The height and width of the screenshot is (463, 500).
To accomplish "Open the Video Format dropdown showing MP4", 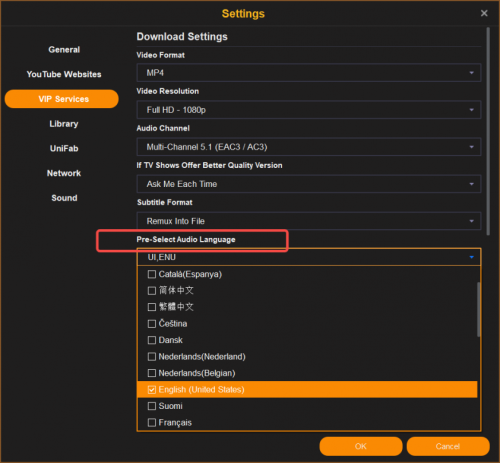I will coord(309,73).
